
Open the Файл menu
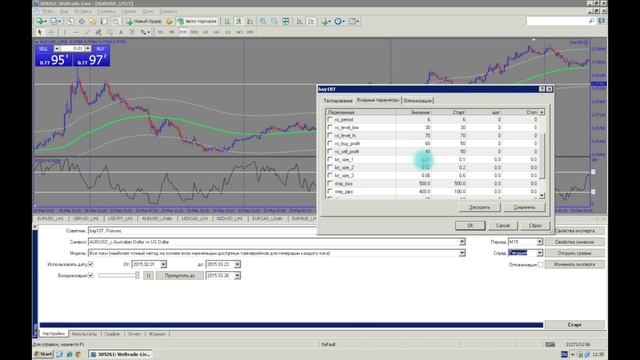(48, 11)
